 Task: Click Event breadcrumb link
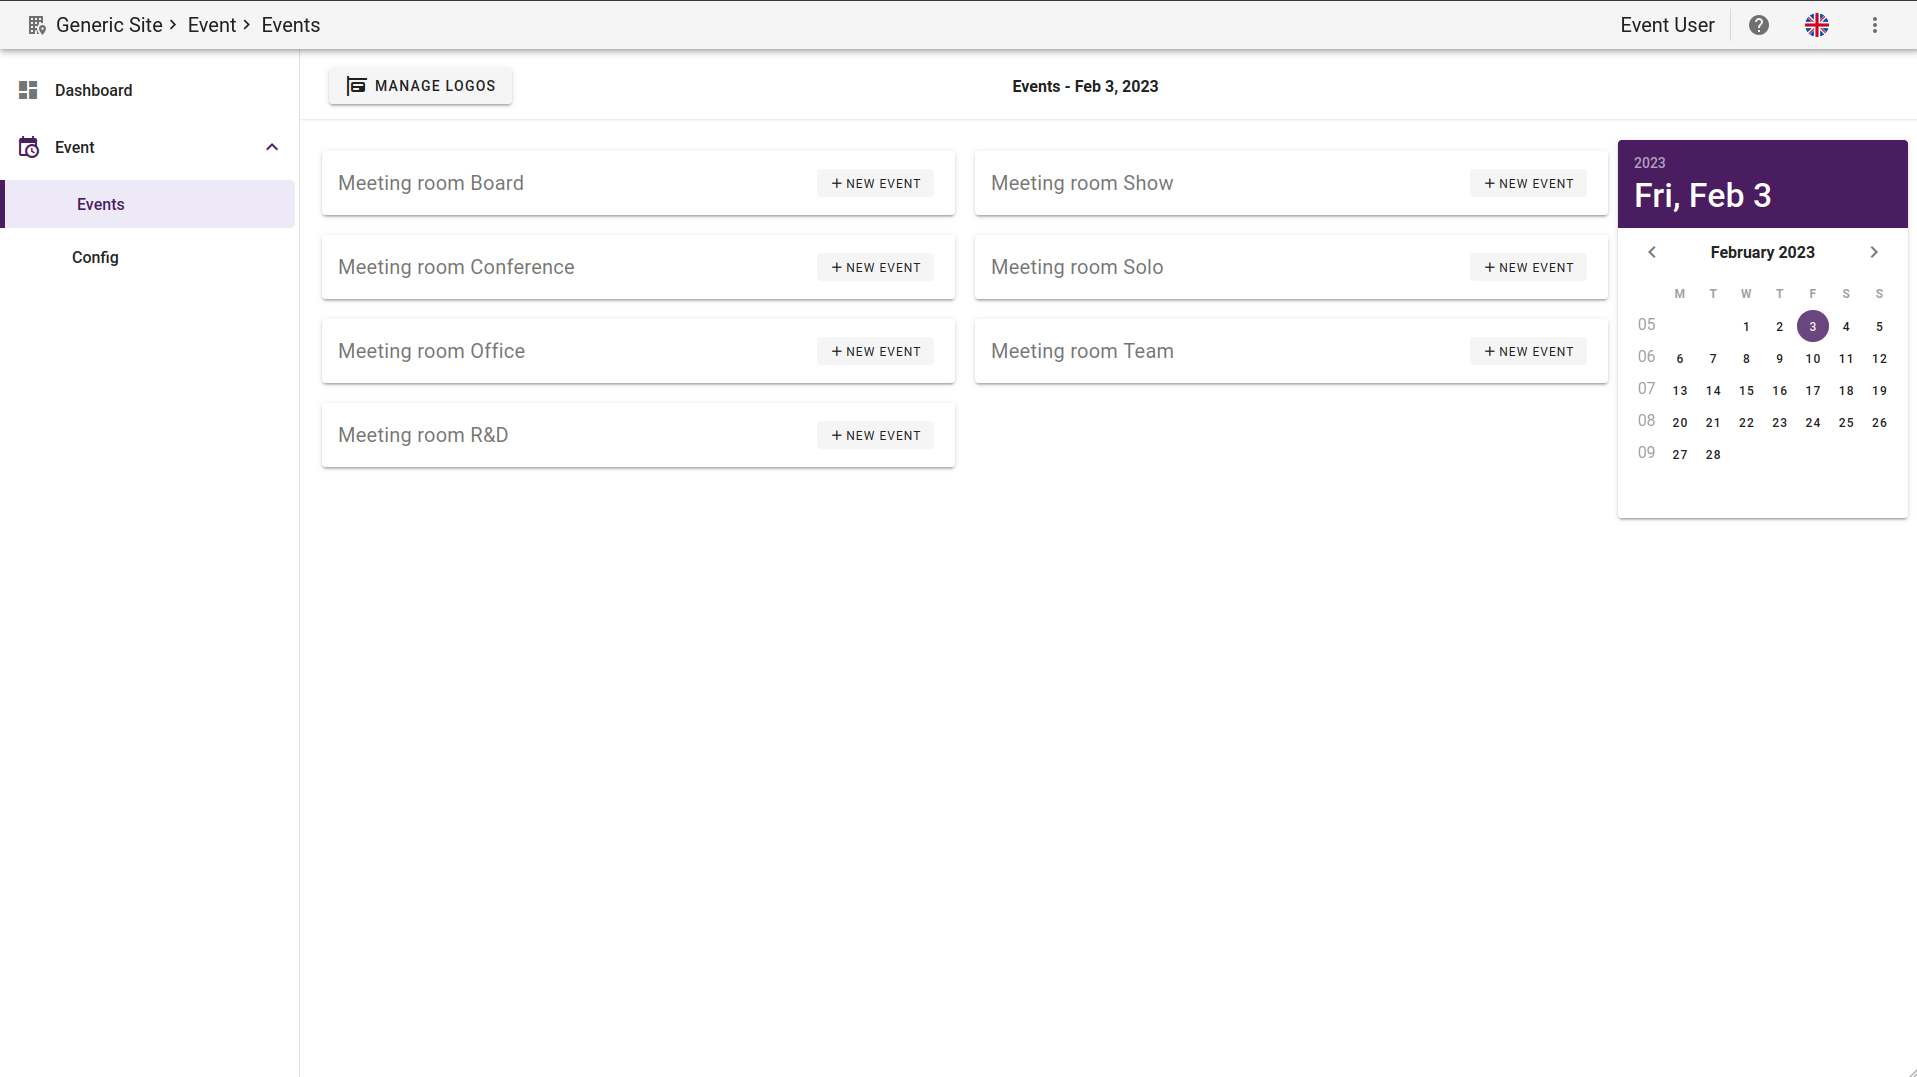[212, 25]
